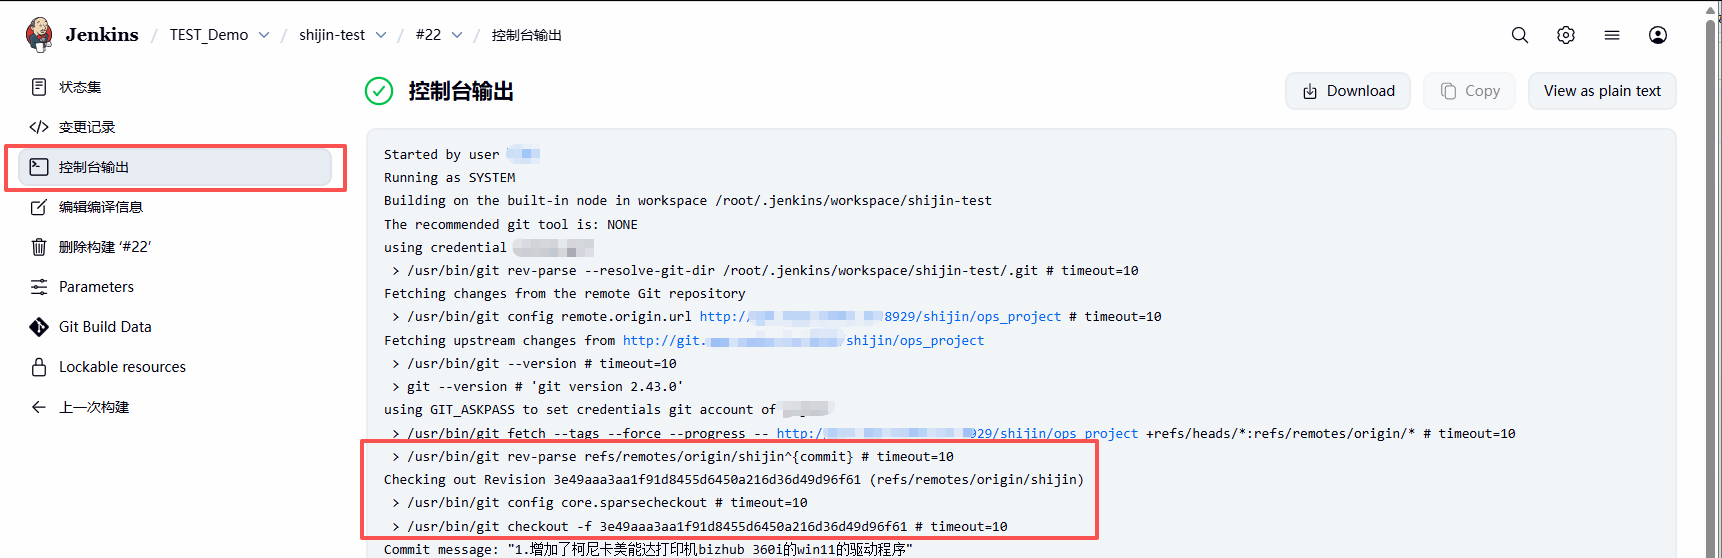Go to 上一次构建 in the sidebar
This screenshot has width=1722, height=558.
coord(175,407)
